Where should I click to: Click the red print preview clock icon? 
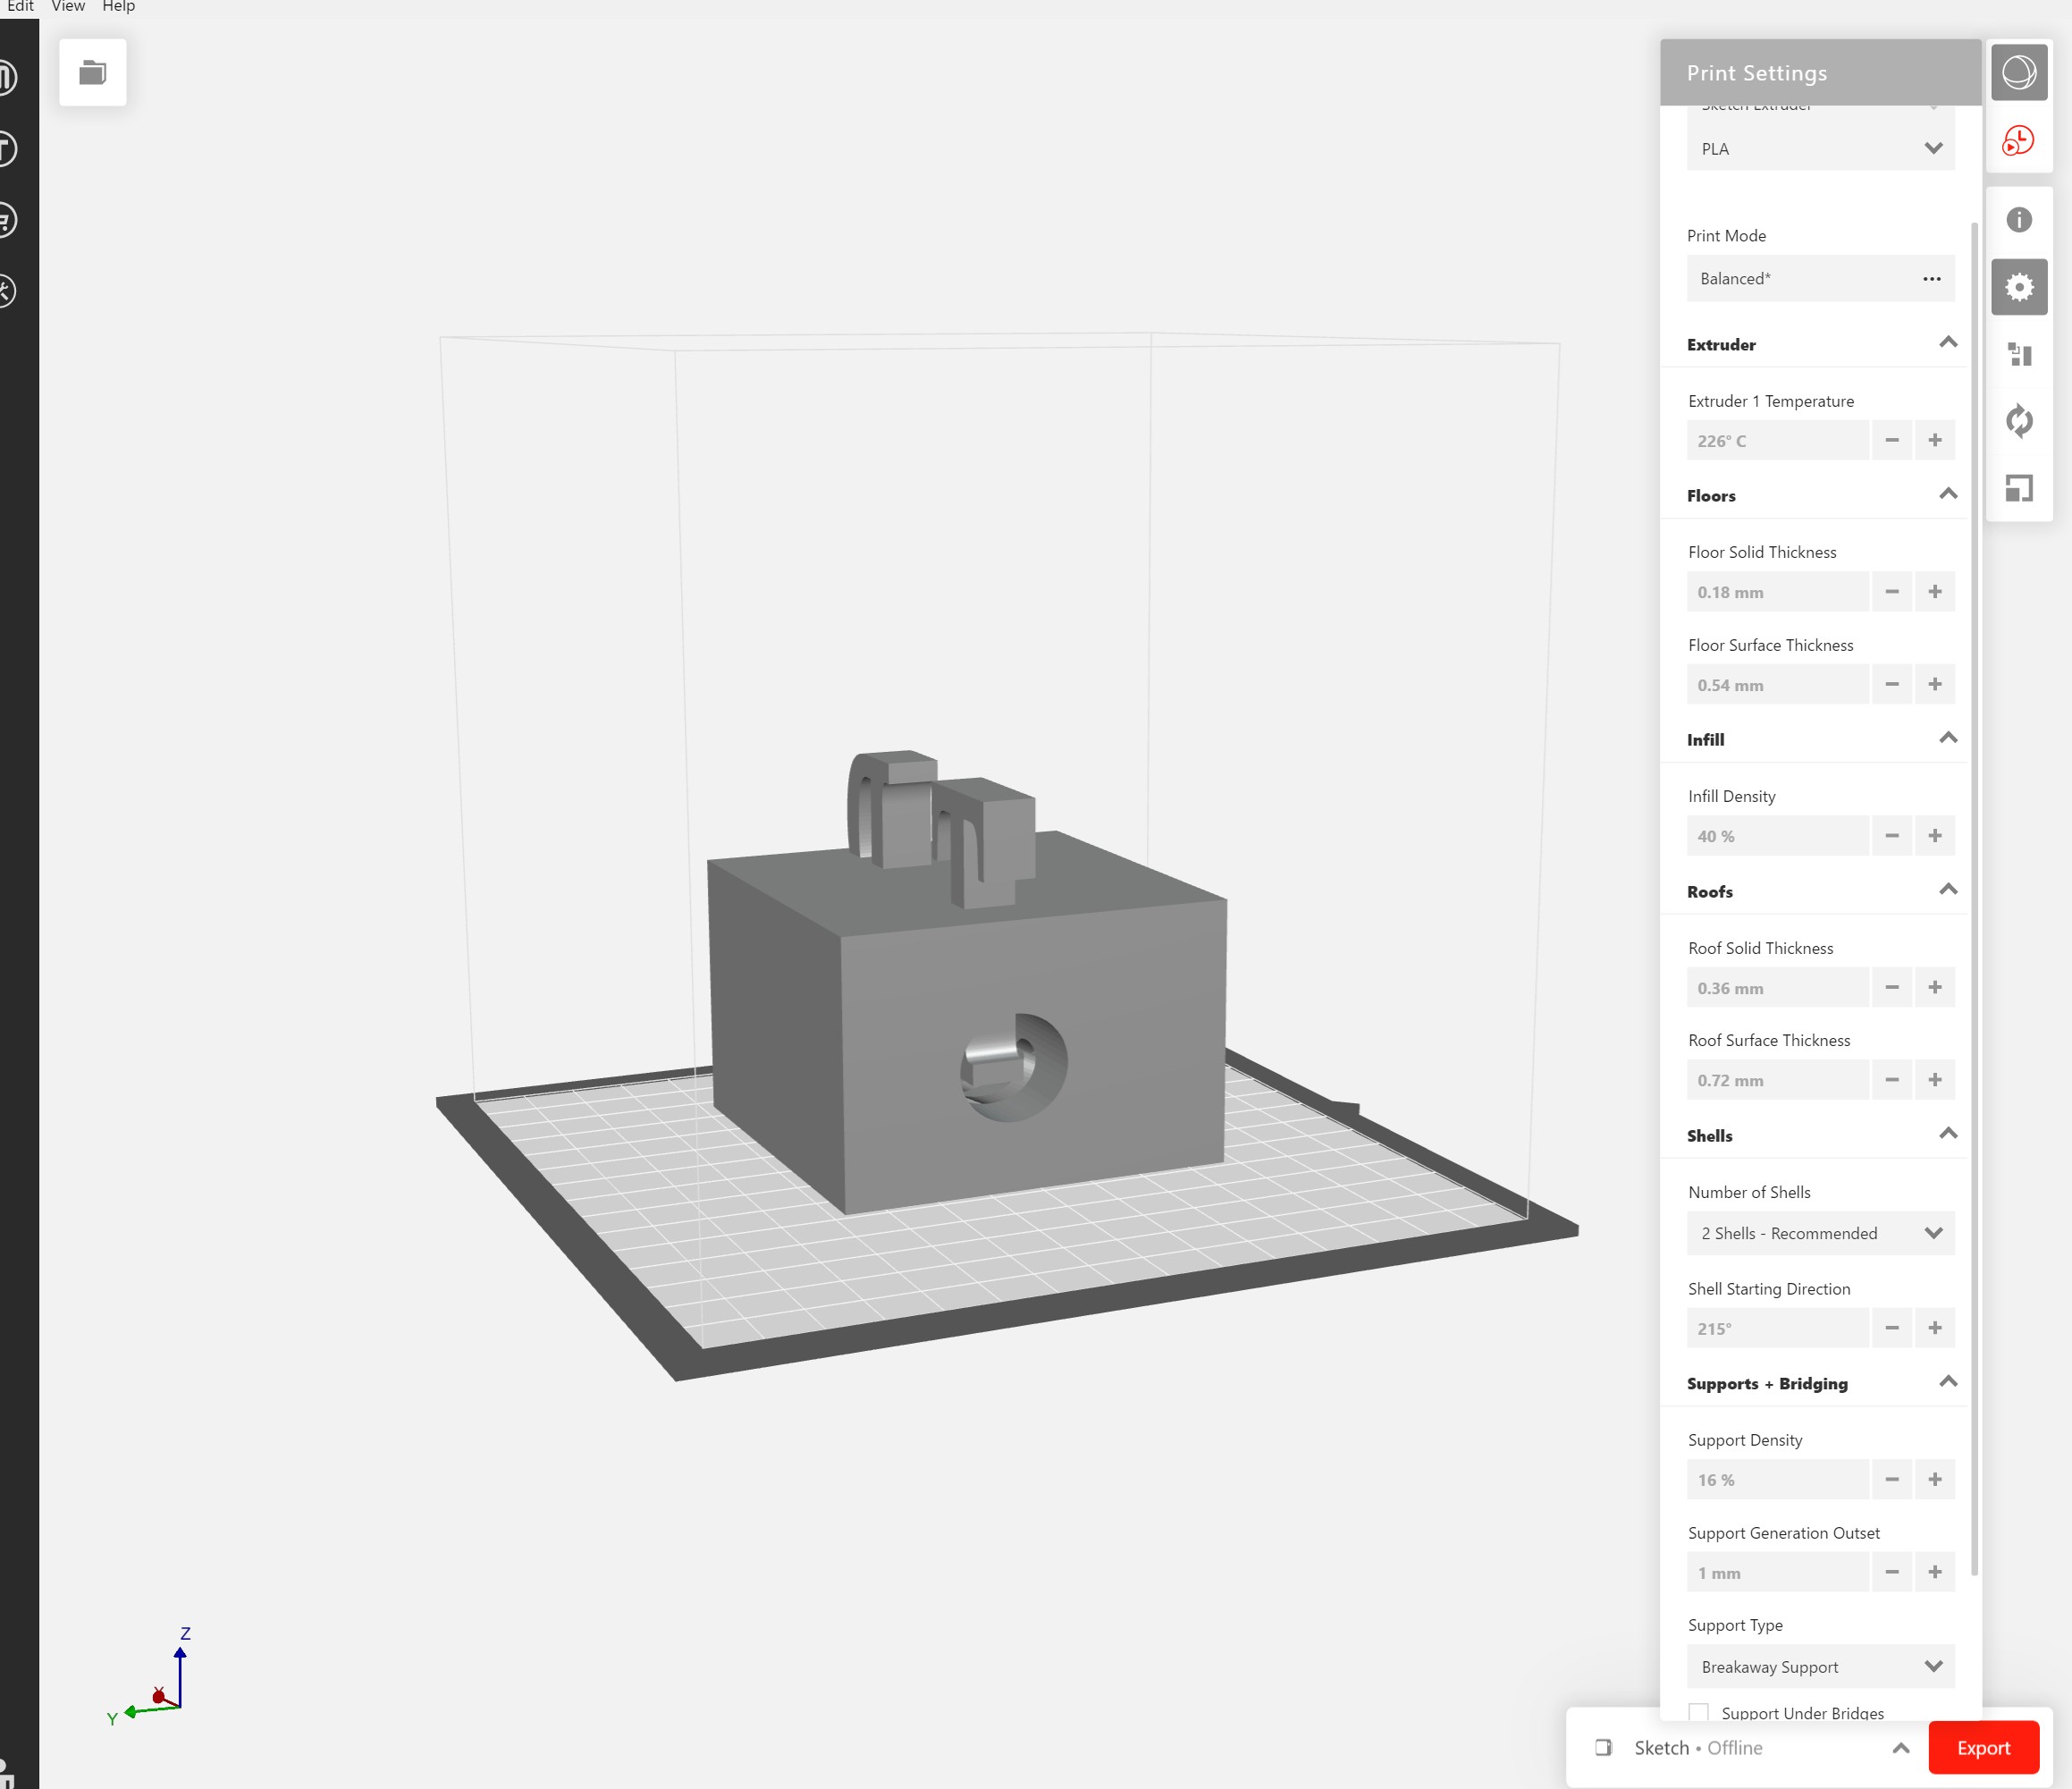click(2018, 140)
